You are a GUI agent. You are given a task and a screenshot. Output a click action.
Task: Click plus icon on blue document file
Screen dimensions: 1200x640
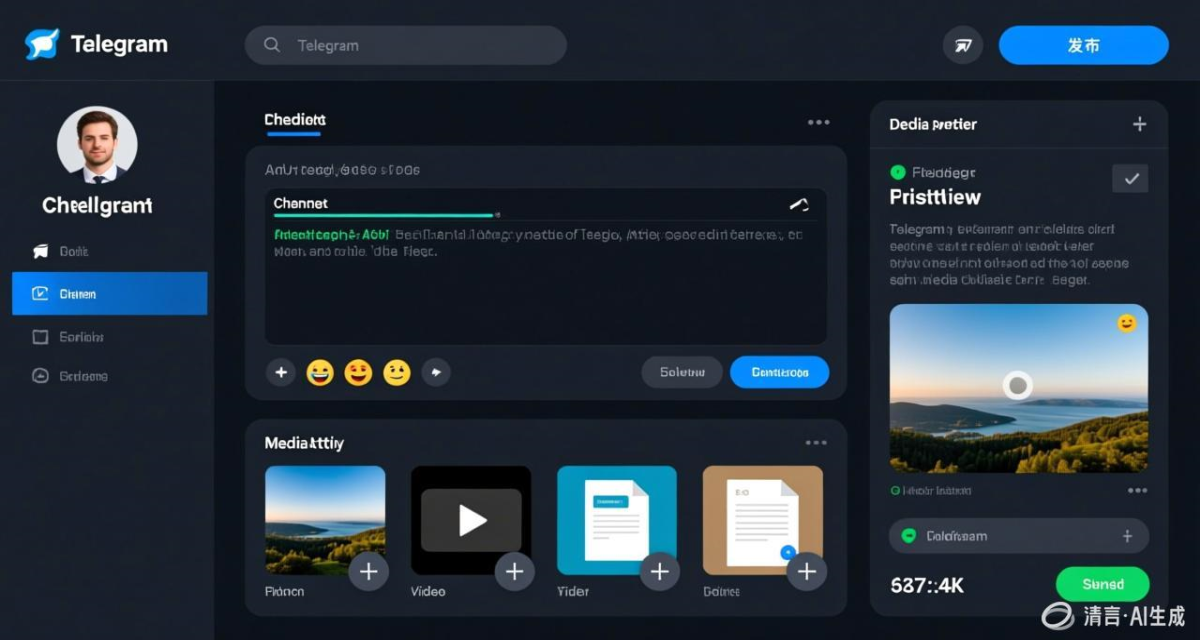(659, 571)
